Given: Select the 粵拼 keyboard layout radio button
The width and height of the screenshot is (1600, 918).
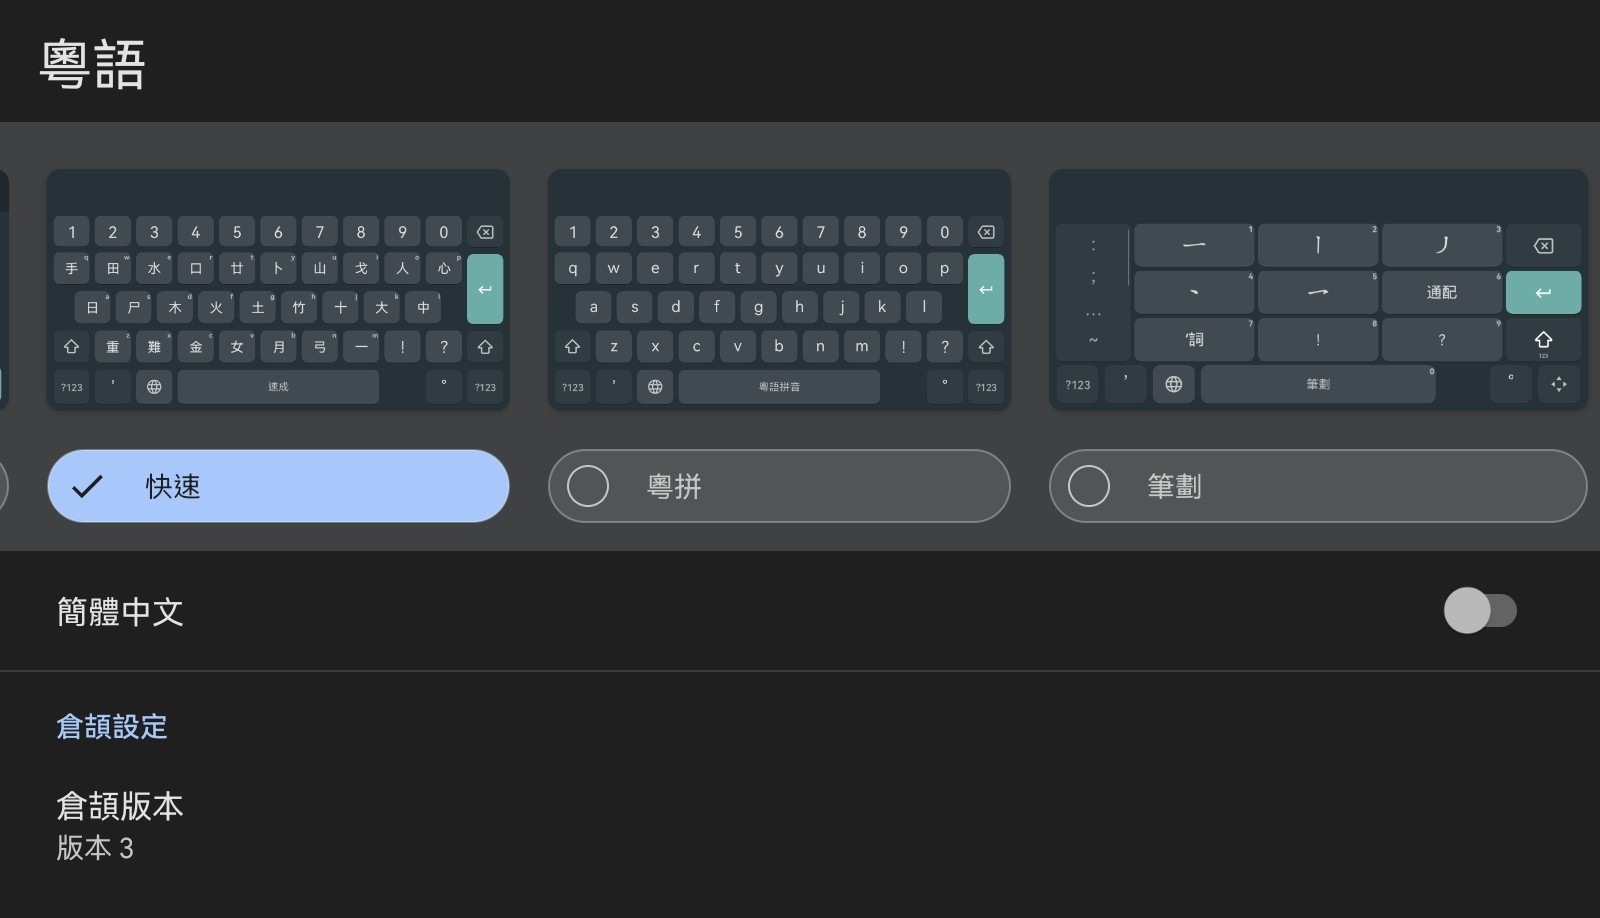Looking at the screenshot, I should click(588, 486).
